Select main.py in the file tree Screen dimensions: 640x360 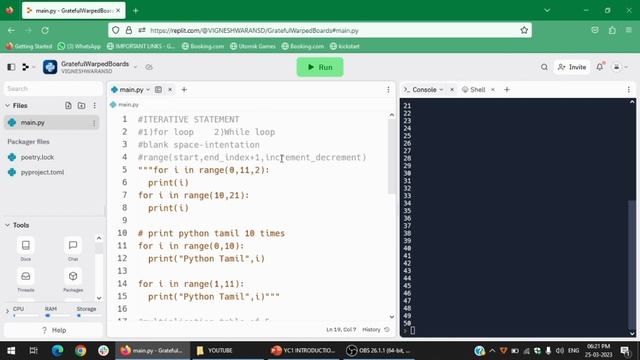51,122
